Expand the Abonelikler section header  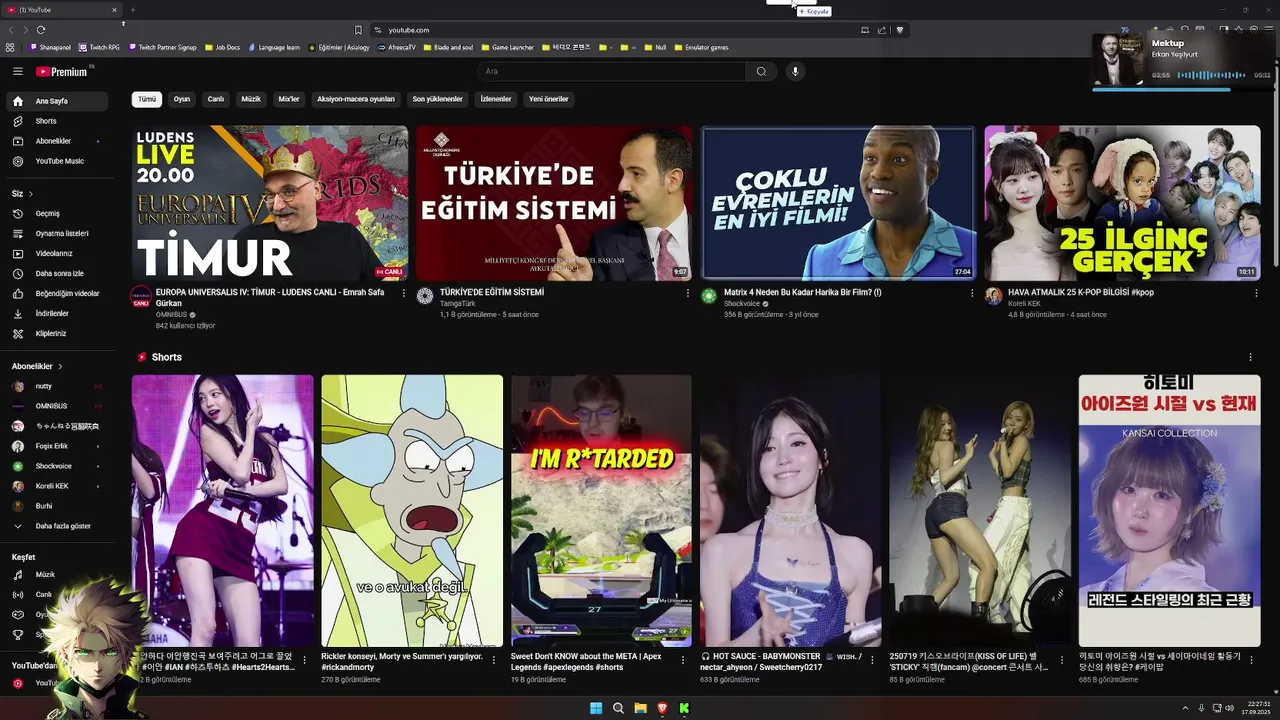pos(37,366)
